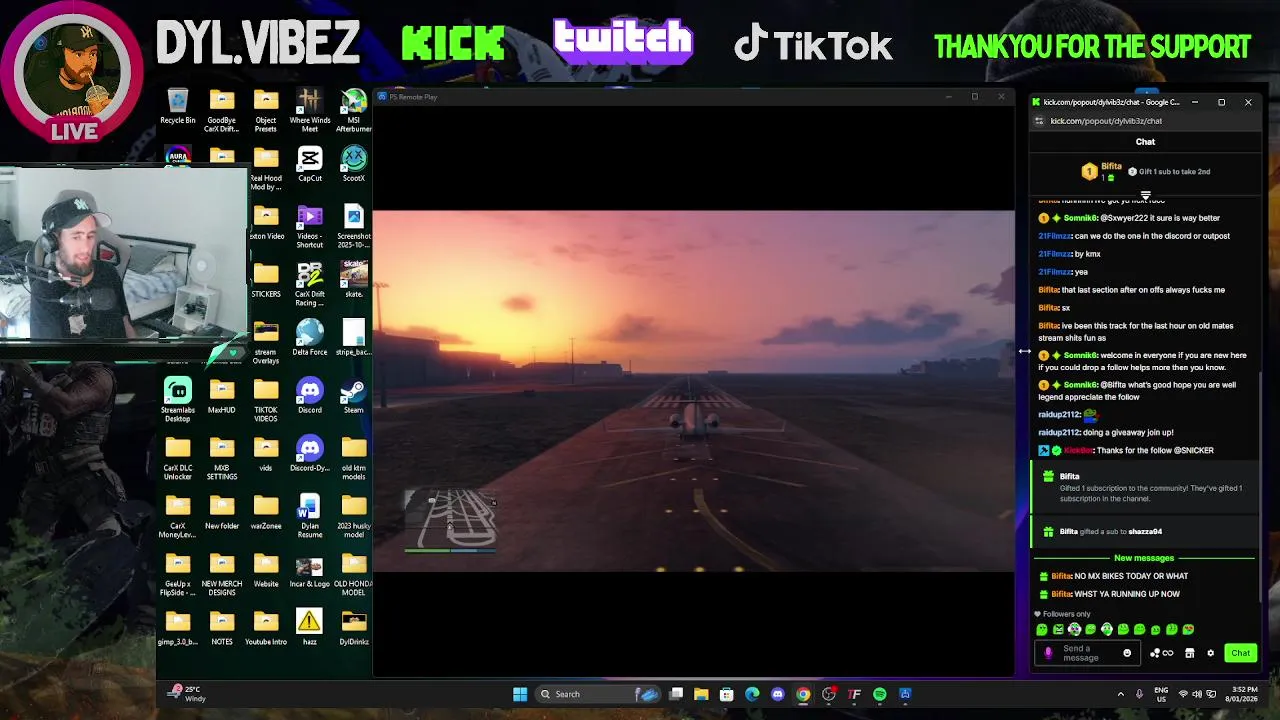Open the CapCut desktop shortcut
Screen dimensions: 1280x720
pyautogui.click(x=310, y=165)
